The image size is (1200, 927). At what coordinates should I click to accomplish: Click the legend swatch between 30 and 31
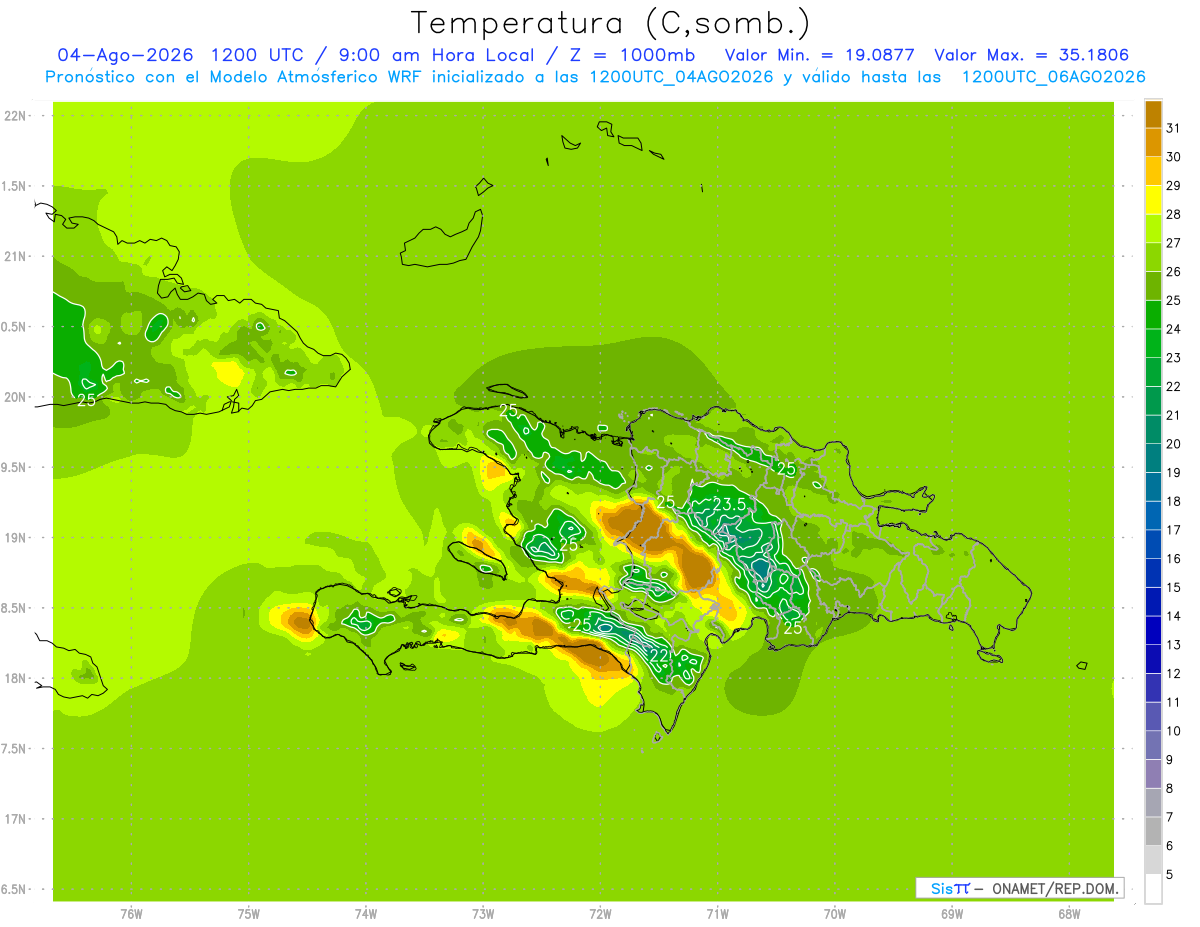point(1153,142)
